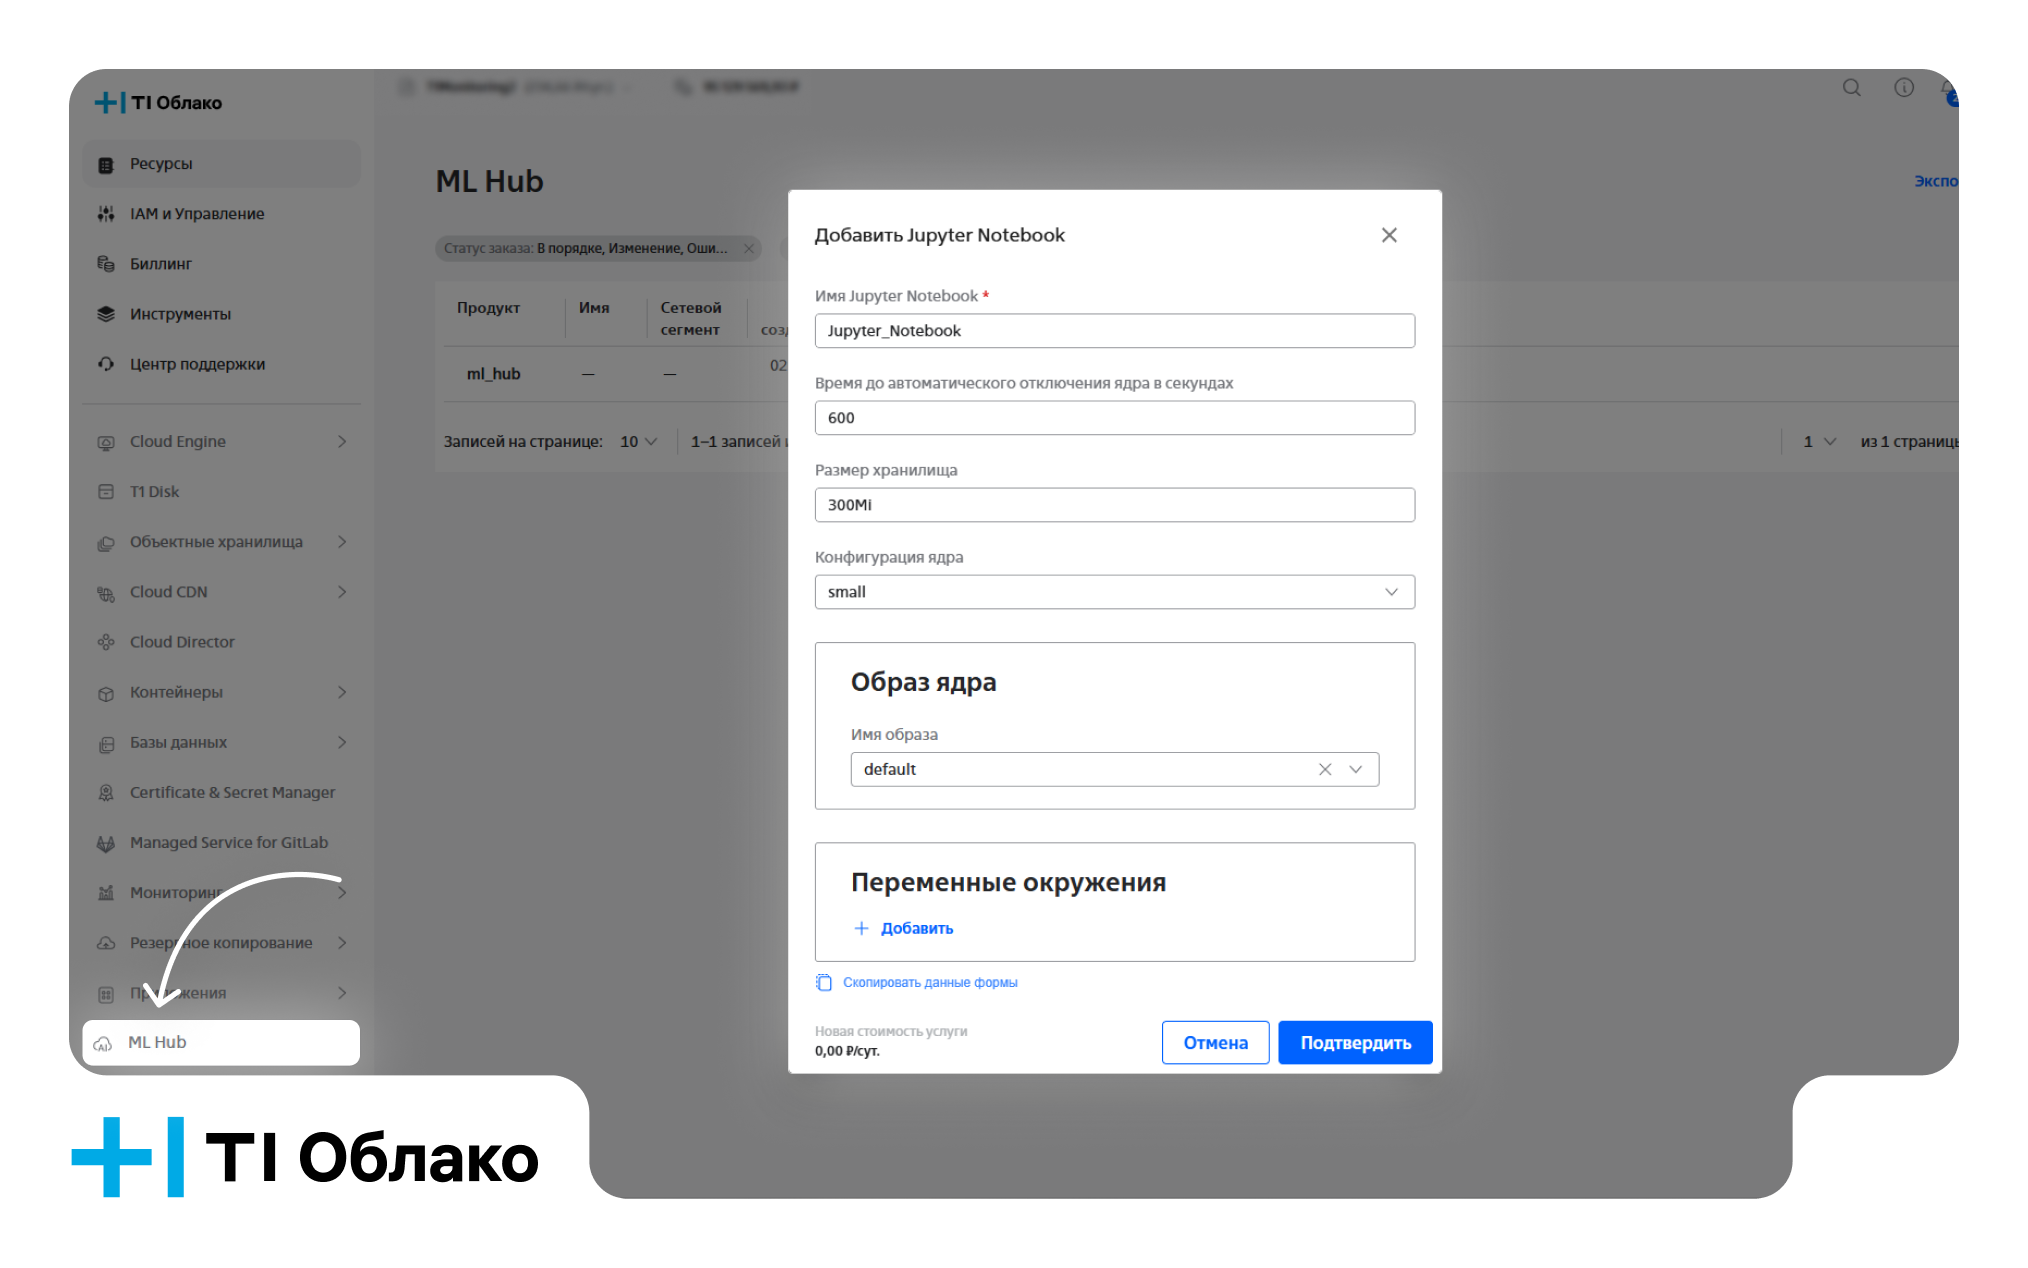
Task: Click the Мониторинг sidebar icon
Action: point(105,893)
